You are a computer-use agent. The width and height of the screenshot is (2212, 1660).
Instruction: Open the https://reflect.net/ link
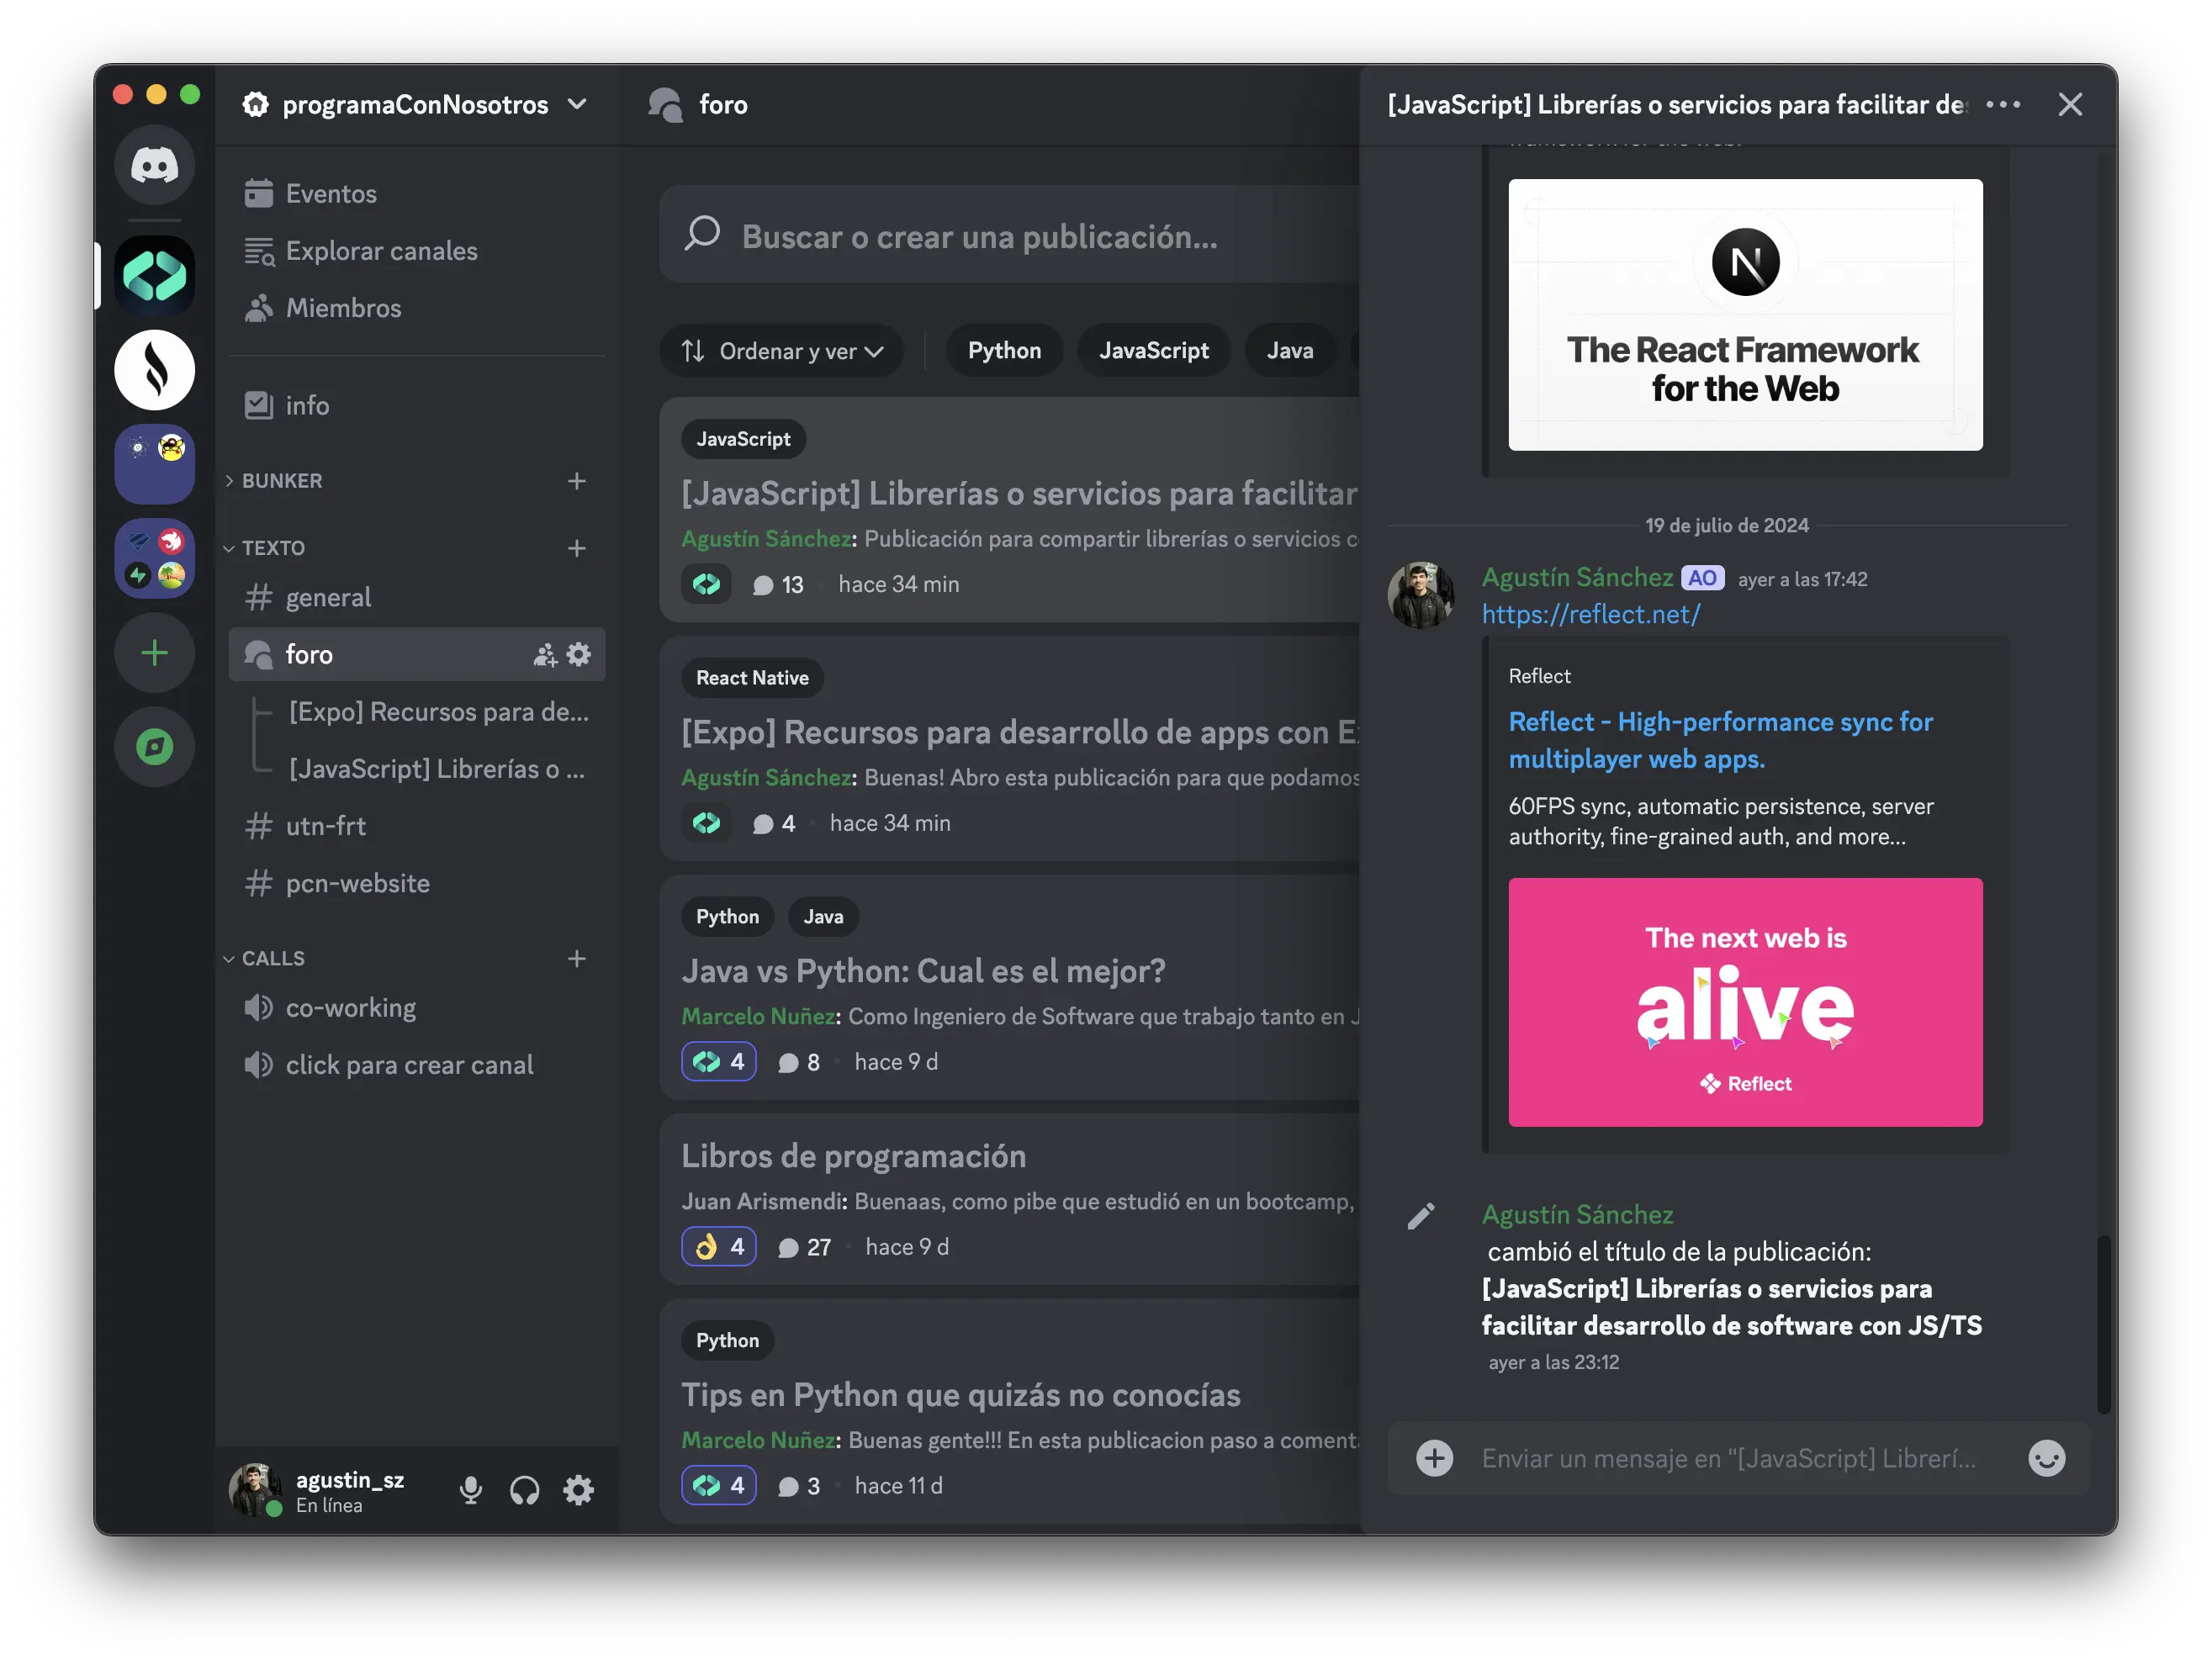coord(1591,614)
